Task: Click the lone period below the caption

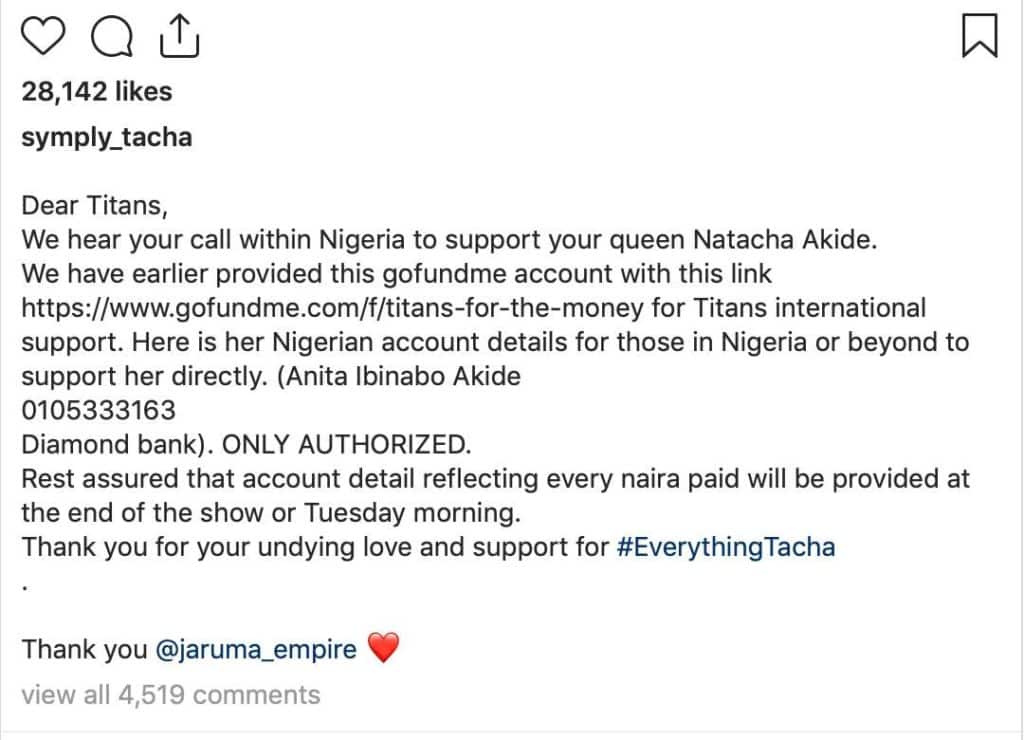Action: pyautogui.click(x=24, y=588)
